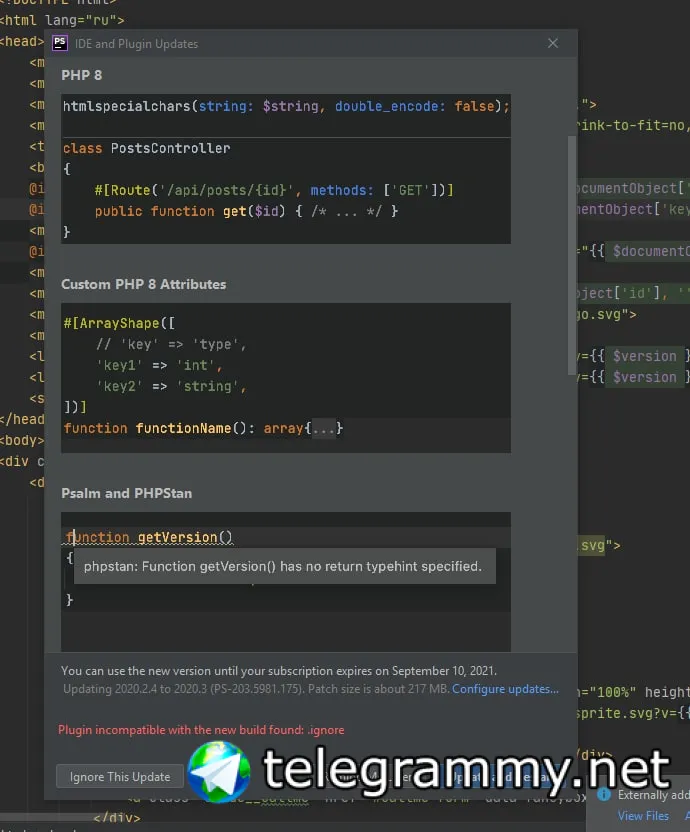Image resolution: width=690 pixels, height=832 pixels.
Task: Click the PhpStorm logo in dialog title
Action: (x=60, y=43)
